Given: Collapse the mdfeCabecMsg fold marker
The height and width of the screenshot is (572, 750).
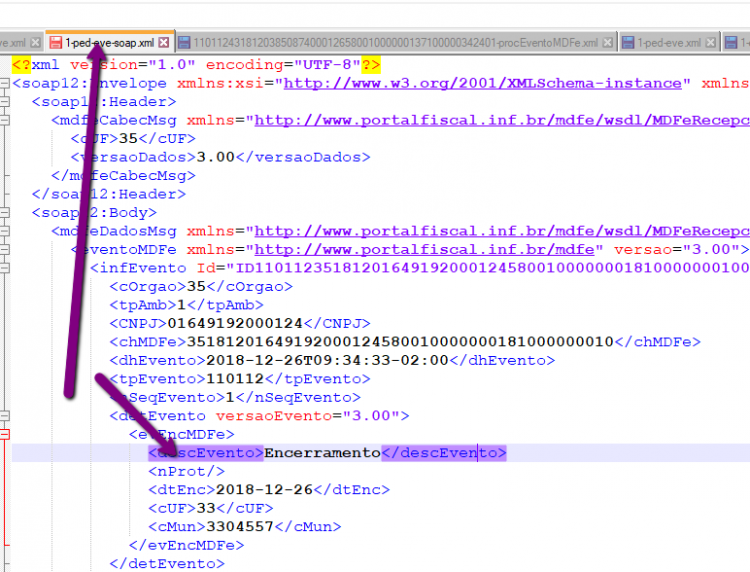Looking at the screenshot, I should pos(4,120).
